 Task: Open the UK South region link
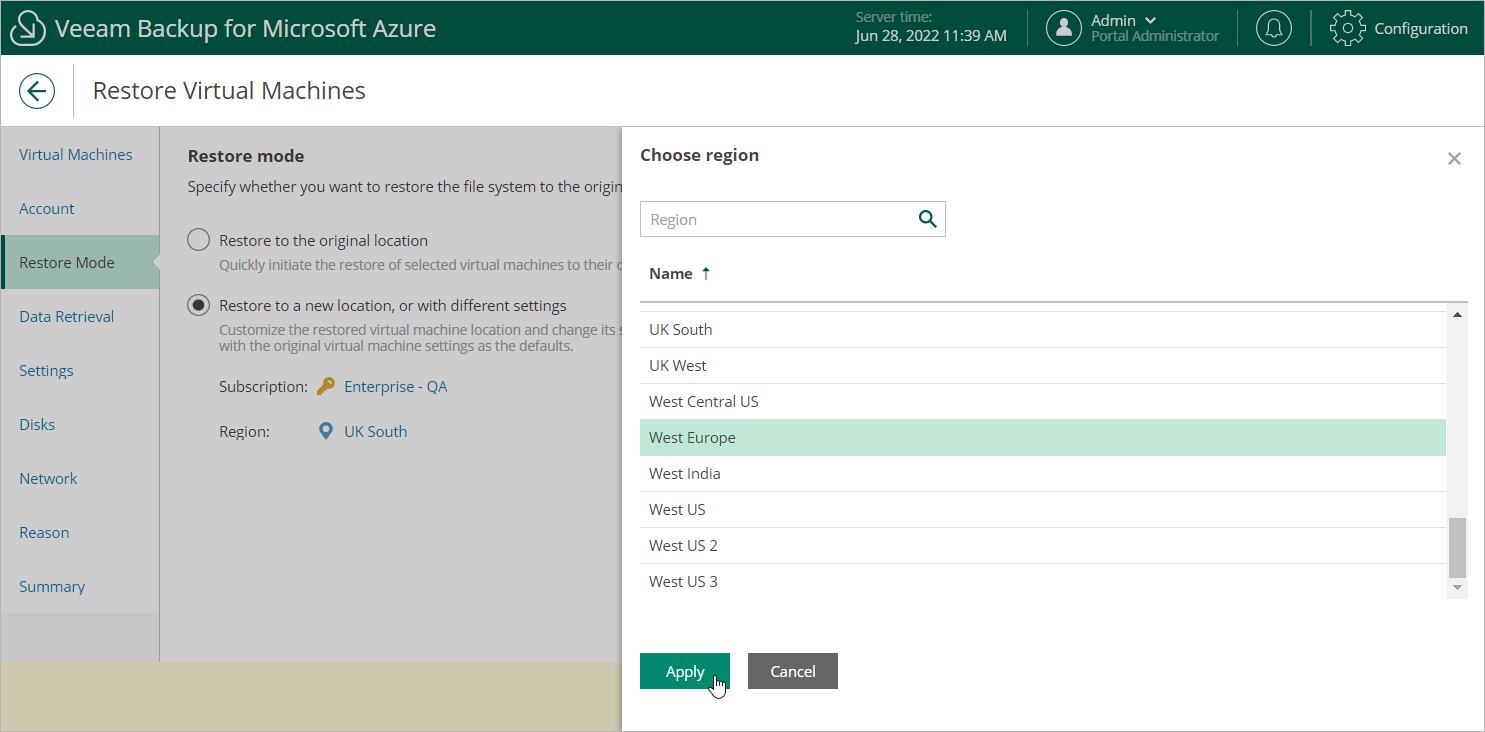click(376, 432)
